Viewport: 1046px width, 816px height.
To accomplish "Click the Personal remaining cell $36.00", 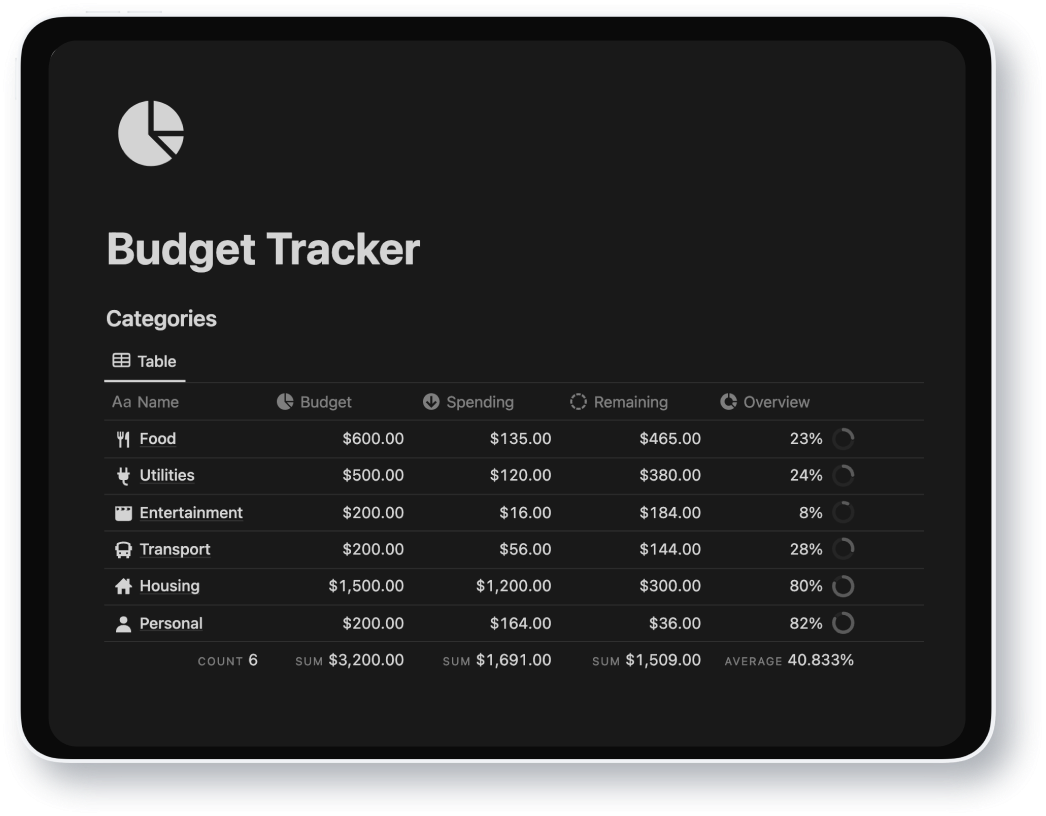I will 675,624.
